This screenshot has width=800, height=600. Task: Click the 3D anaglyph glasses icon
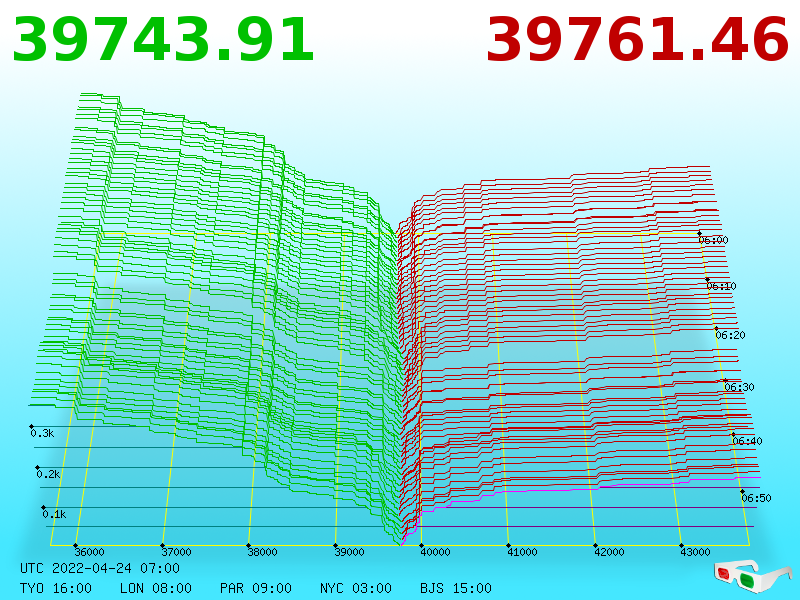752,577
